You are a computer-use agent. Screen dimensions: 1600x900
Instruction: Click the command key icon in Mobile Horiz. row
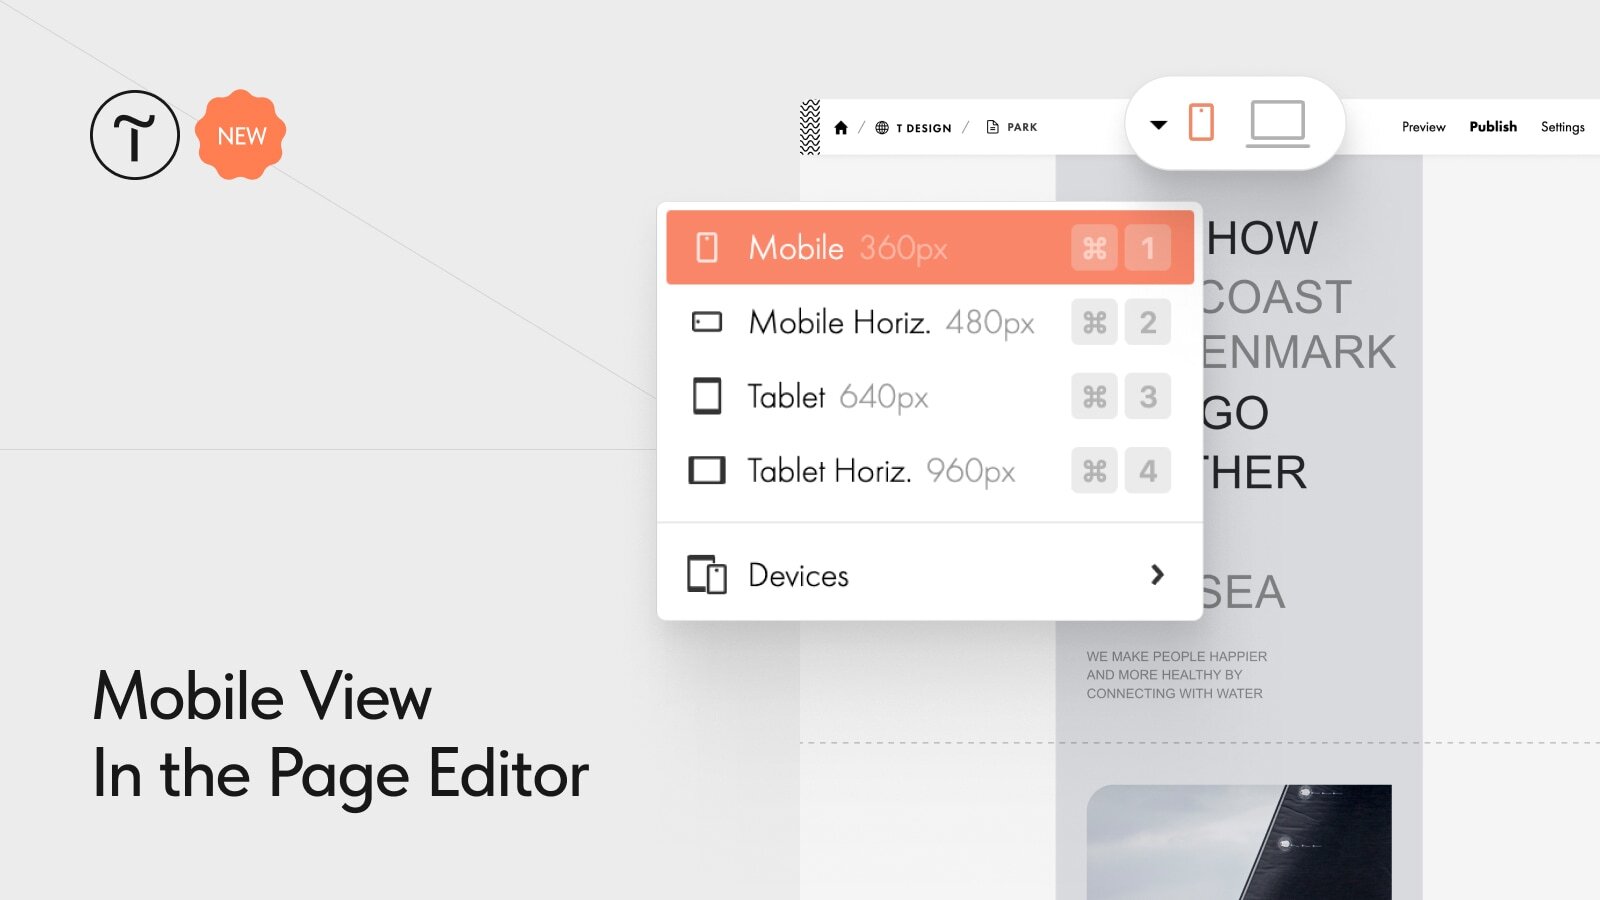click(1095, 322)
